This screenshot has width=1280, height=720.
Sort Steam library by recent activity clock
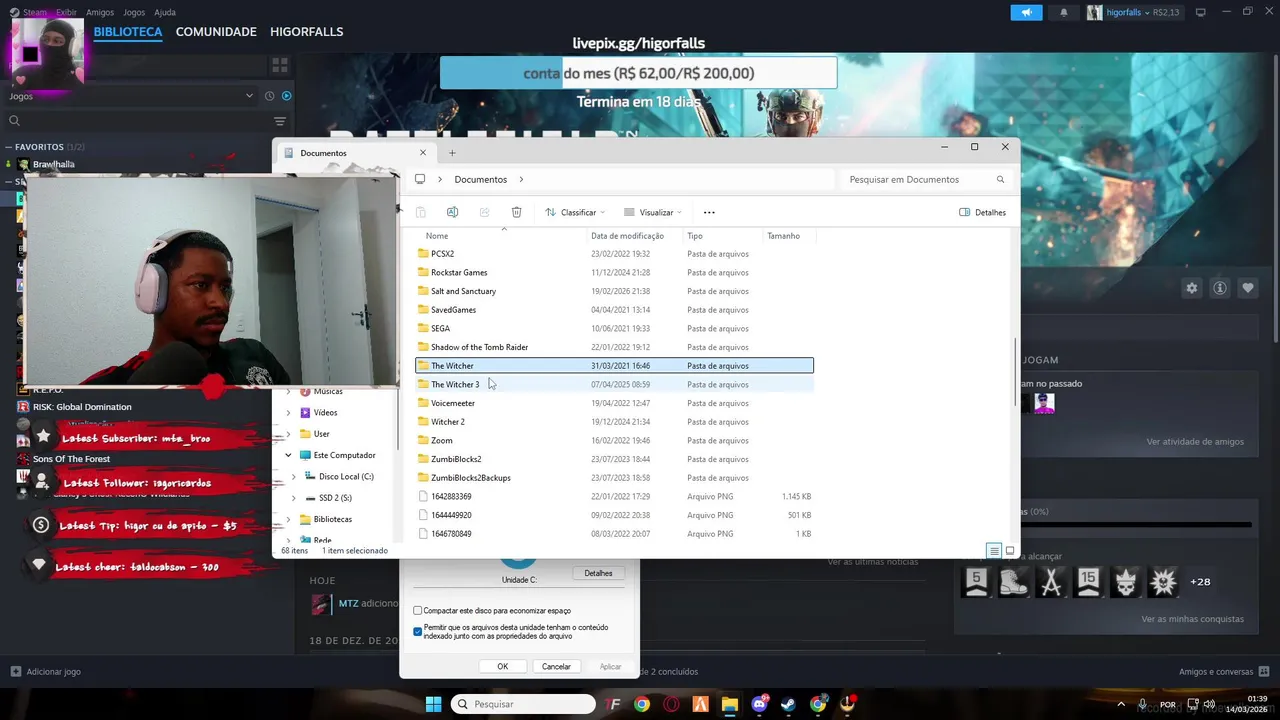pyautogui.click(x=269, y=96)
